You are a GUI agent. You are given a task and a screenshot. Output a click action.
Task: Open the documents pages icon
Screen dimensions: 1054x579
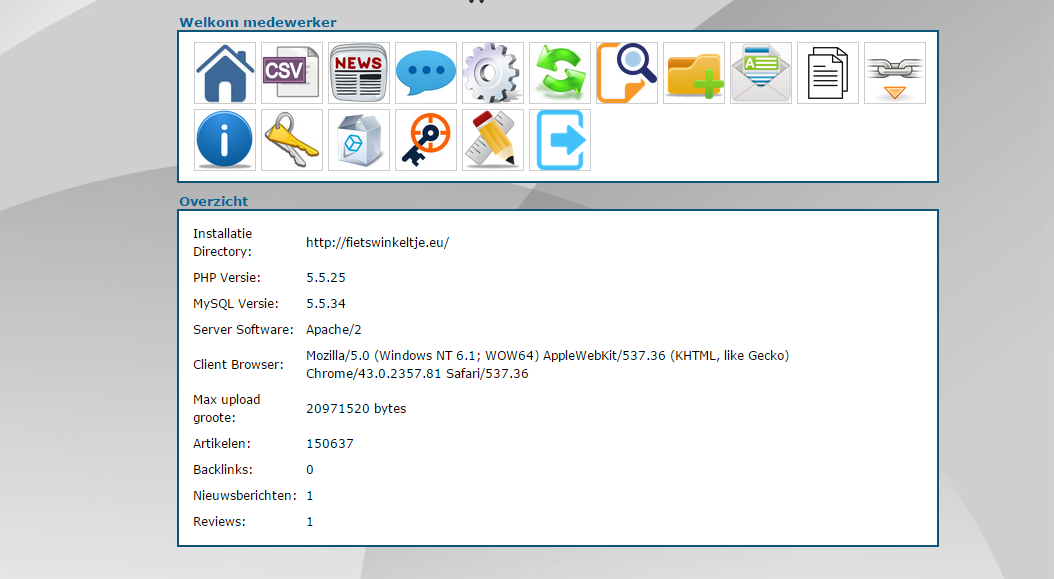(827, 73)
